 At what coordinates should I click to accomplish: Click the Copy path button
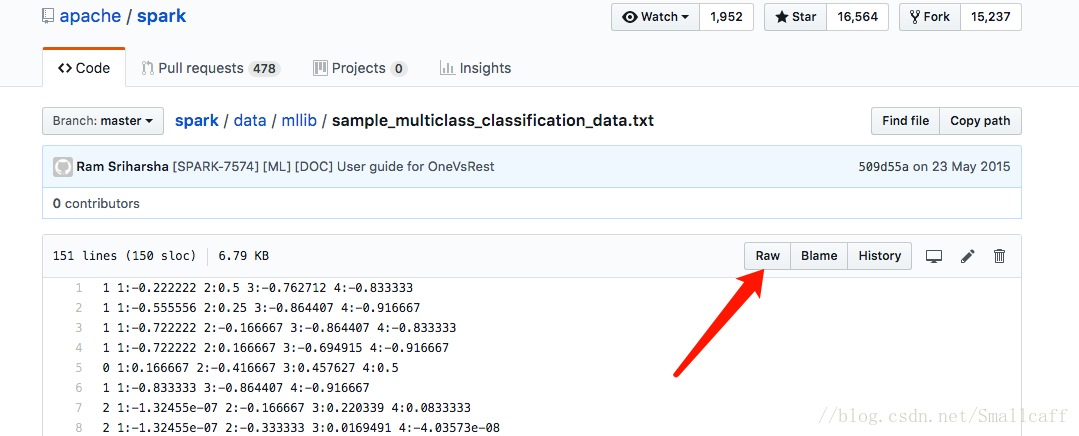[980, 121]
